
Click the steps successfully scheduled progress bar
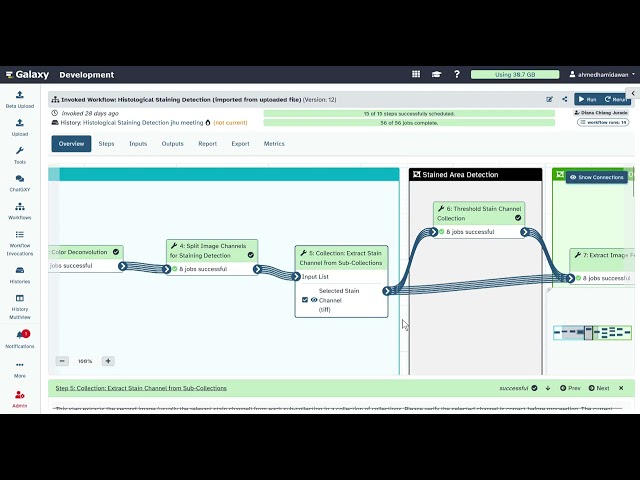[x=409, y=113]
